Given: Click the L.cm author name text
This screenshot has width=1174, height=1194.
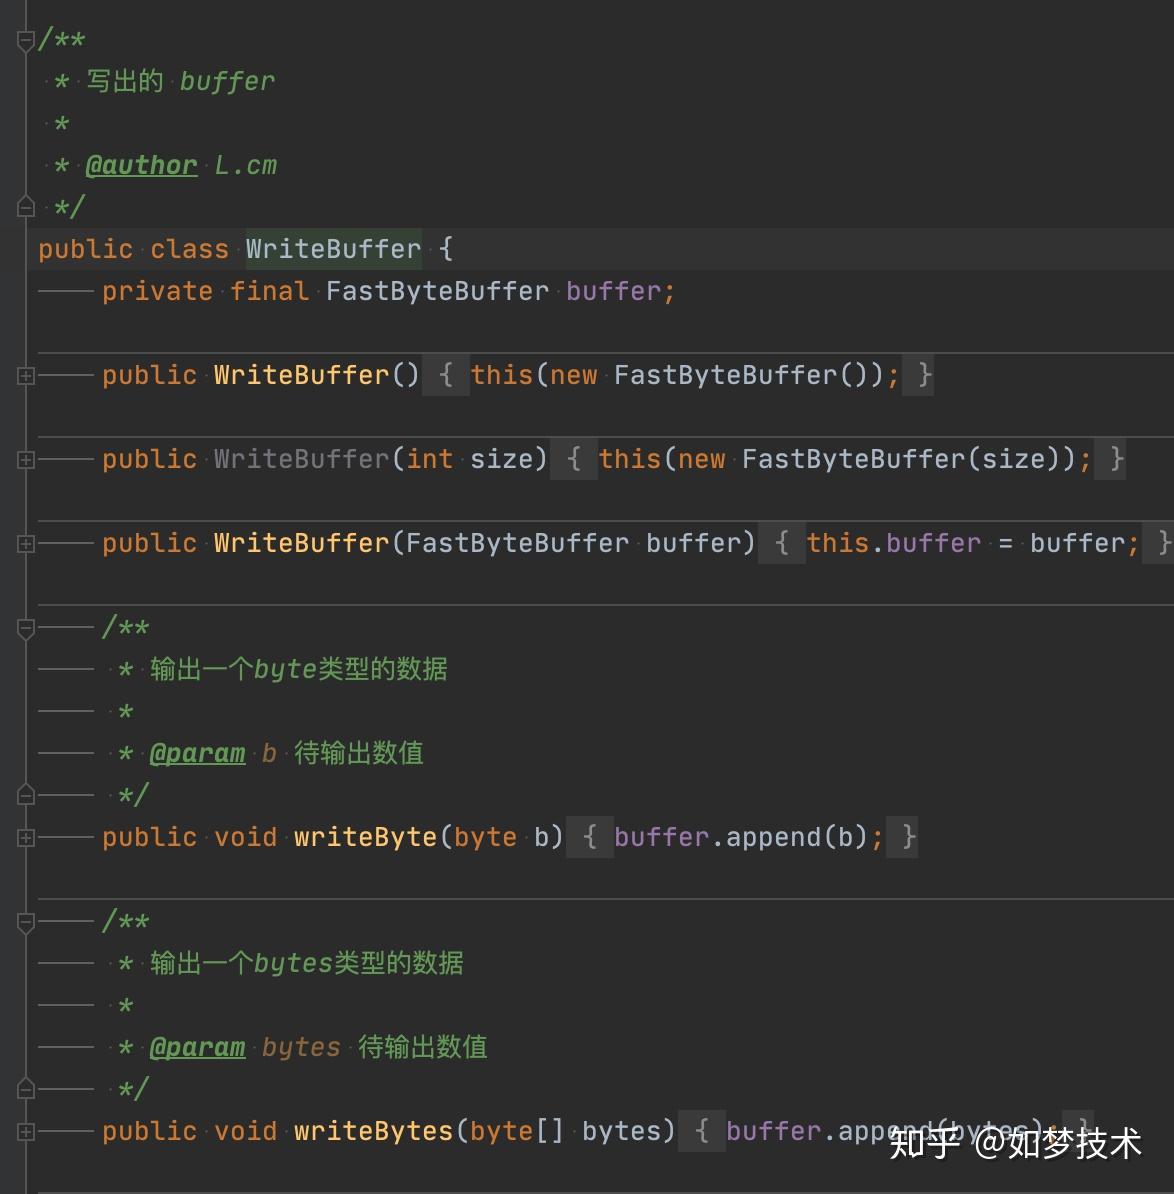Looking at the screenshot, I should (246, 165).
